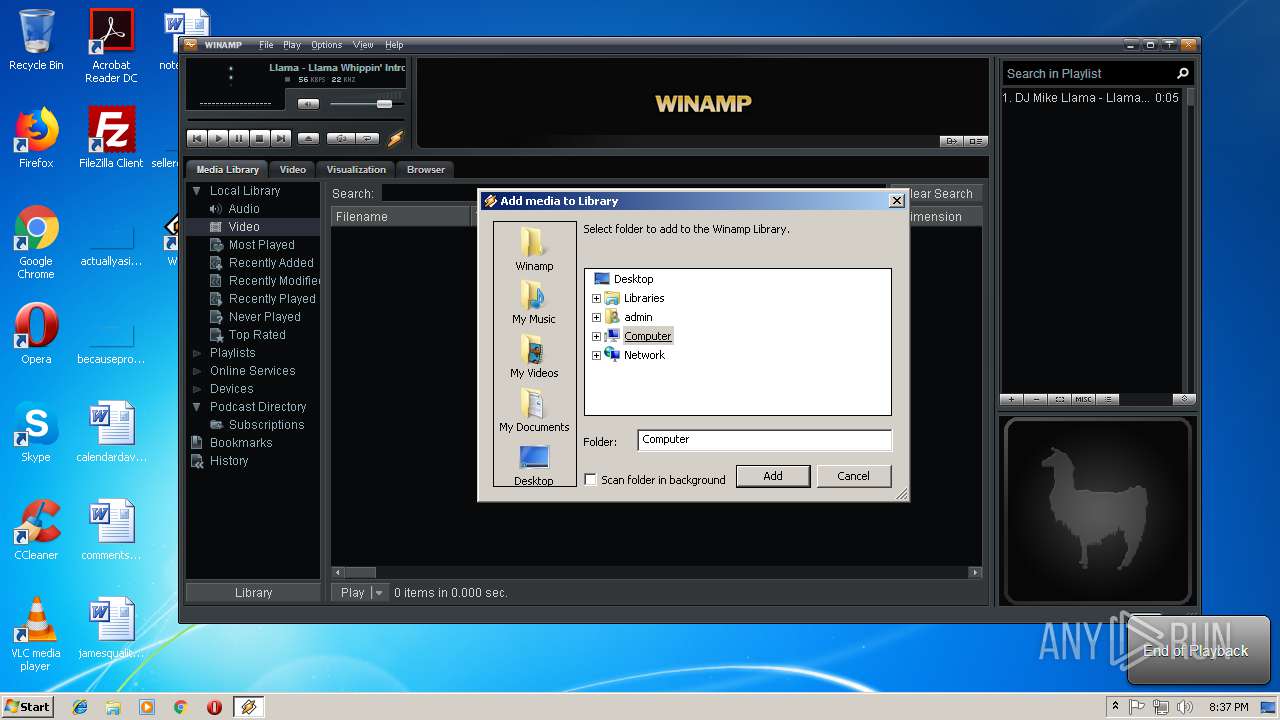The image size is (1280, 720).
Task: Open the Play button dropdown arrow
Action: coord(378,593)
